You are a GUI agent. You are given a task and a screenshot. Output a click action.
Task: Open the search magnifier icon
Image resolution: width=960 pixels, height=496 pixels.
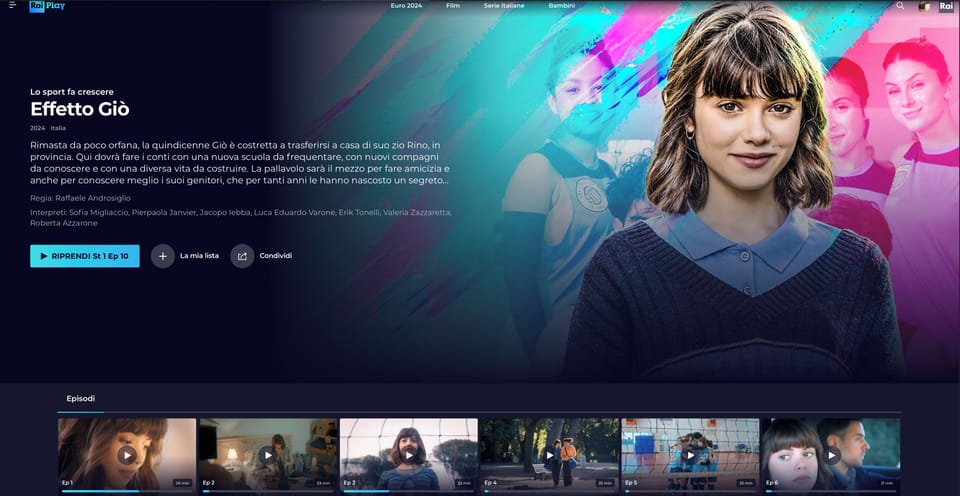(x=900, y=5)
